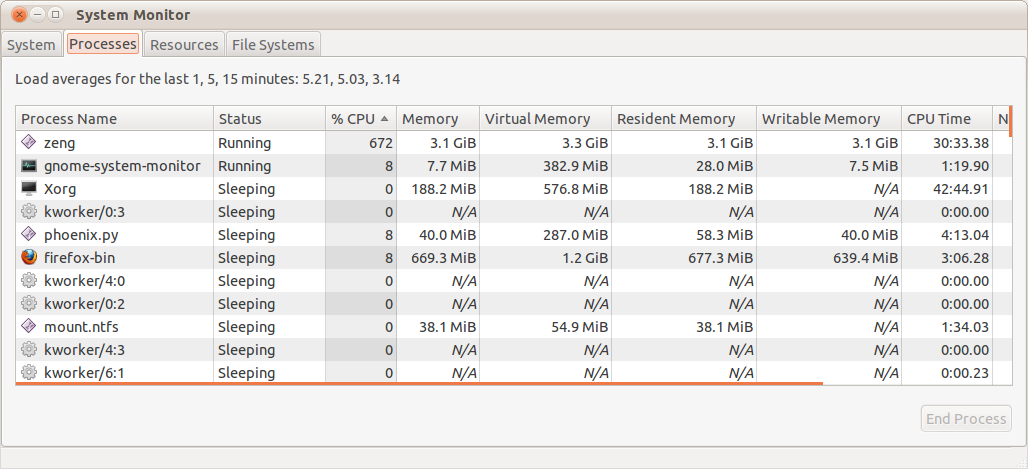The height and width of the screenshot is (469, 1028).
Task: Select the zeng process name
Action: coord(60,142)
